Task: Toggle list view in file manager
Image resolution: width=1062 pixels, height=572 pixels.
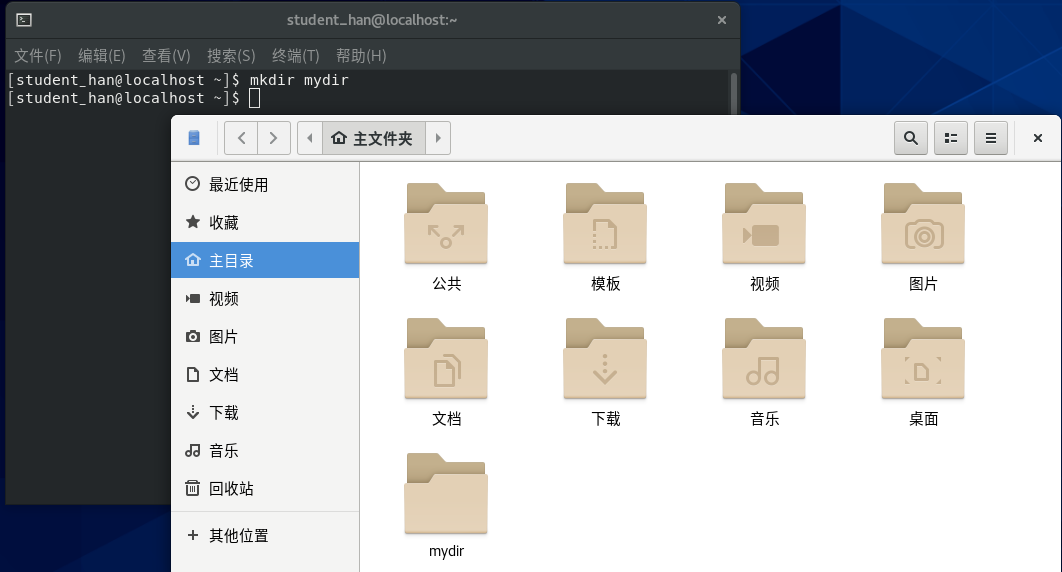Action: click(x=951, y=138)
